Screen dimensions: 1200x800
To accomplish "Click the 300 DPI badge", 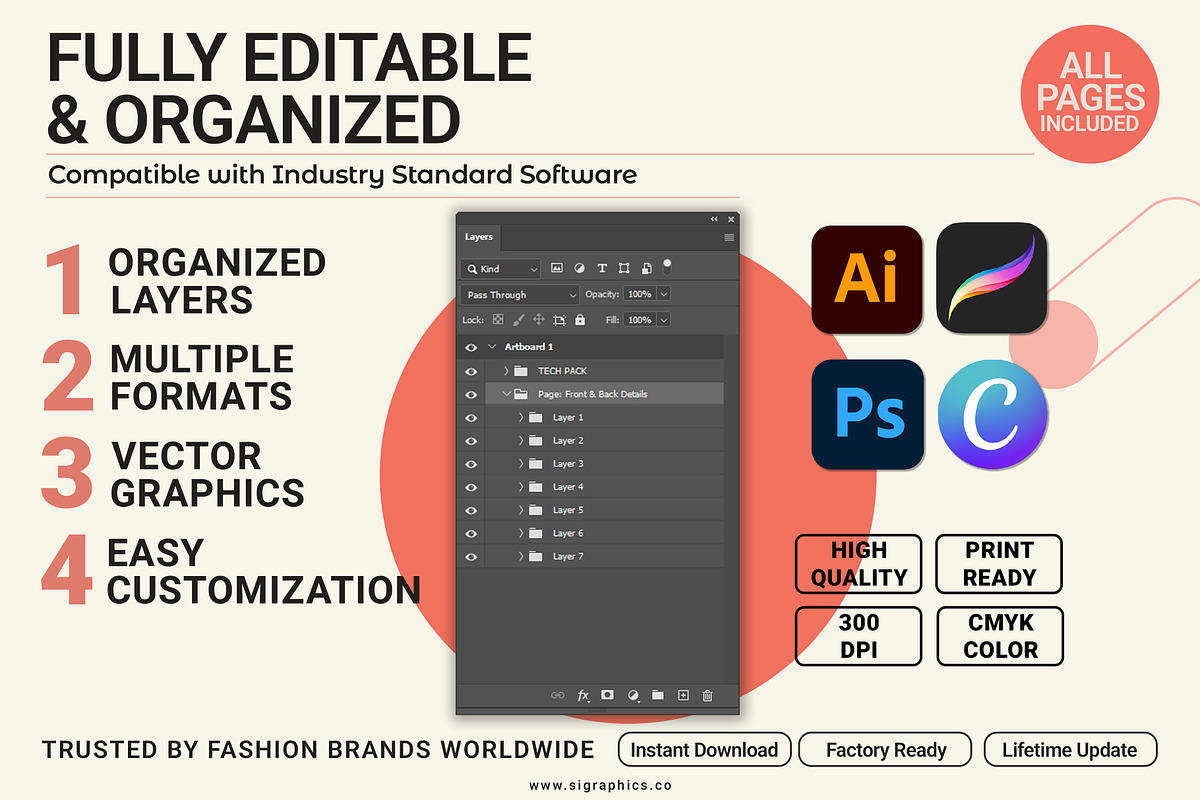I will click(x=859, y=636).
